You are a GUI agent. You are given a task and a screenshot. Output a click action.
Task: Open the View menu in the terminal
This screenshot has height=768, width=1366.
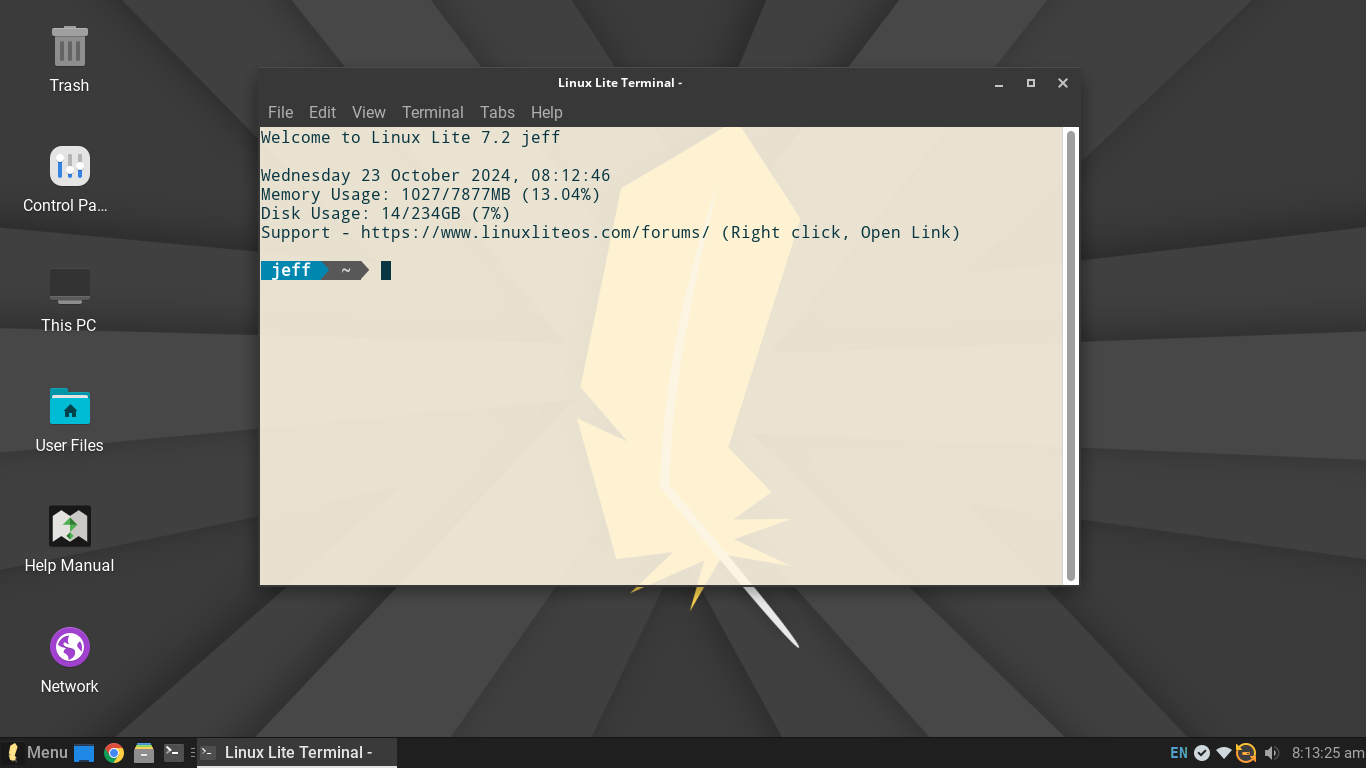pyautogui.click(x=368, y=112)
